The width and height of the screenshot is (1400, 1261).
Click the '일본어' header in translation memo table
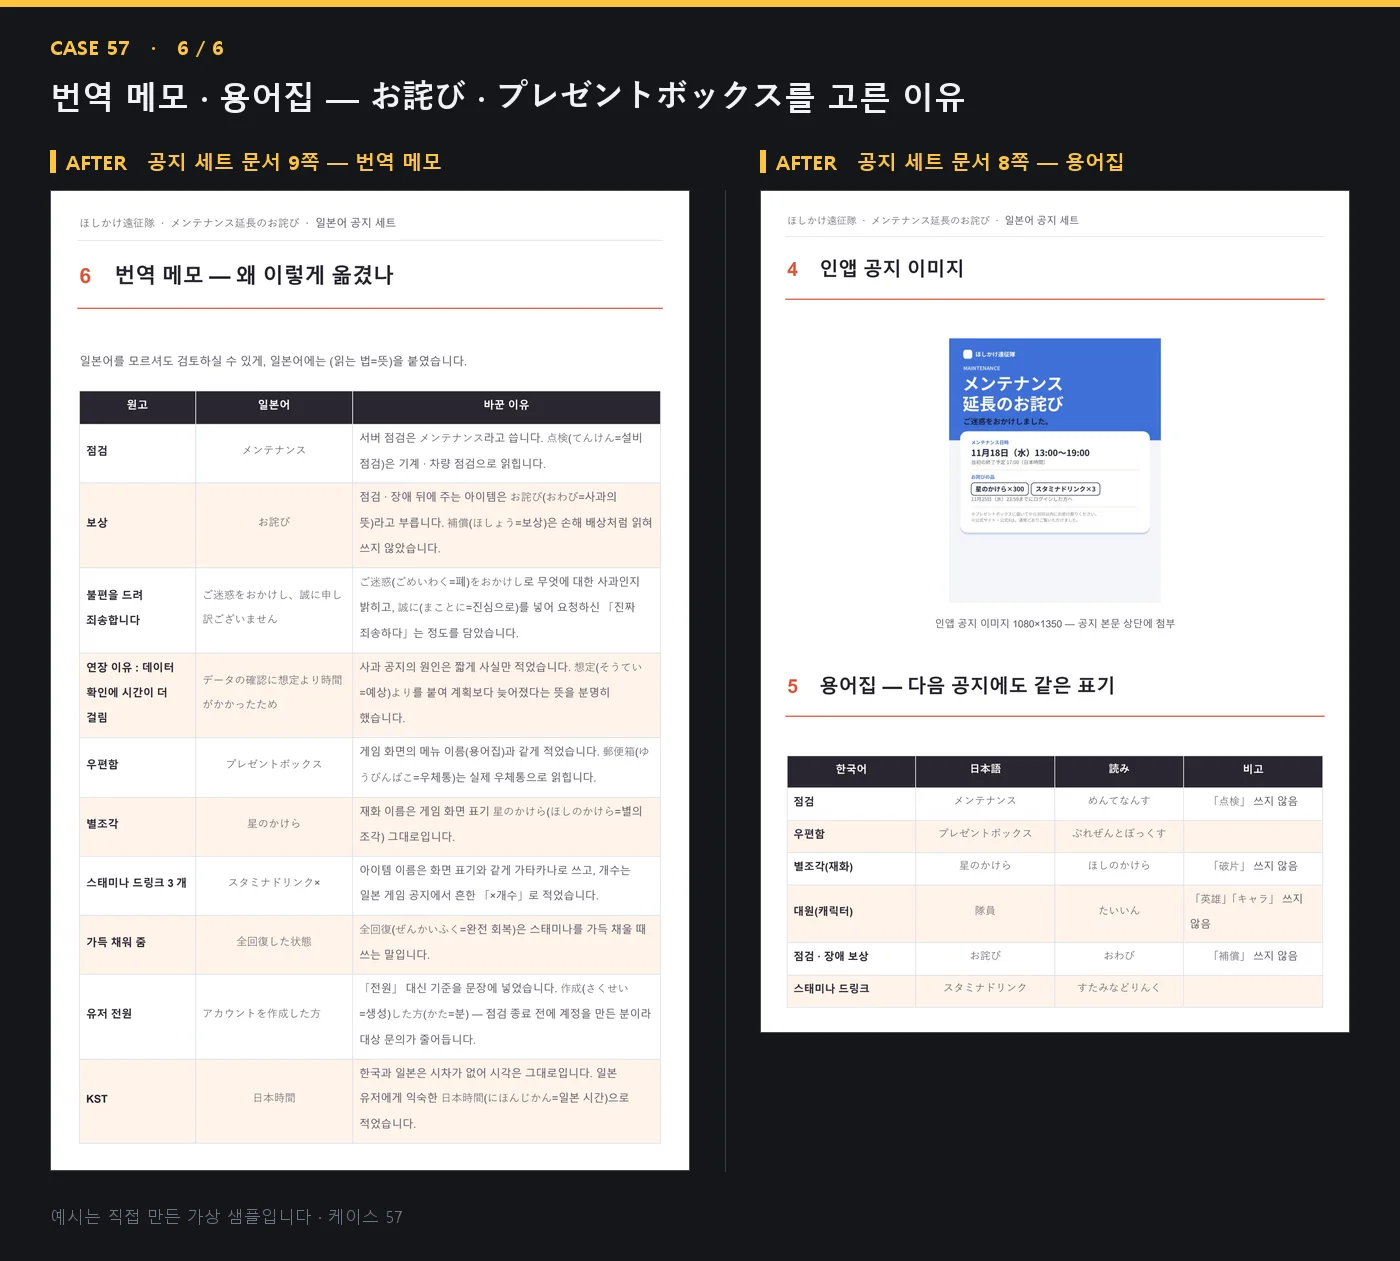274,405
